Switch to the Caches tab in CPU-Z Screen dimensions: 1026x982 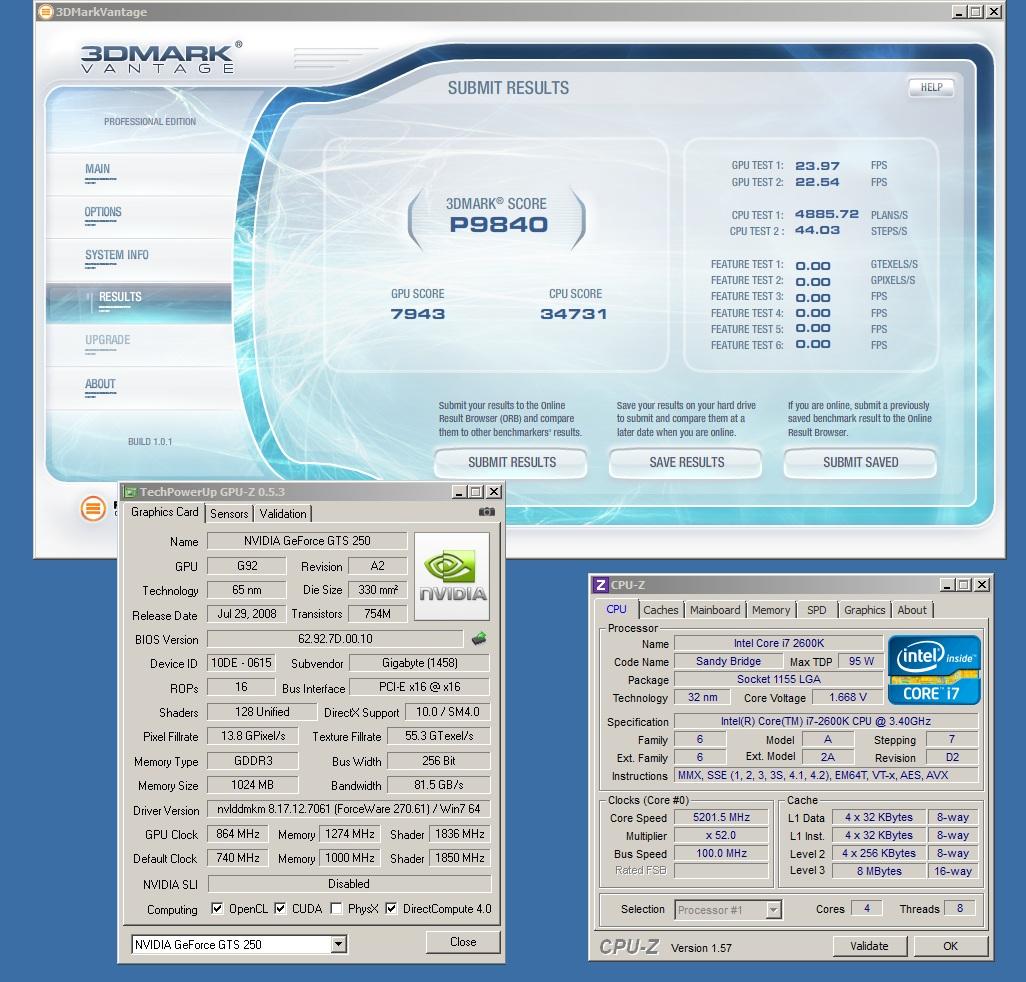(661, 610)
